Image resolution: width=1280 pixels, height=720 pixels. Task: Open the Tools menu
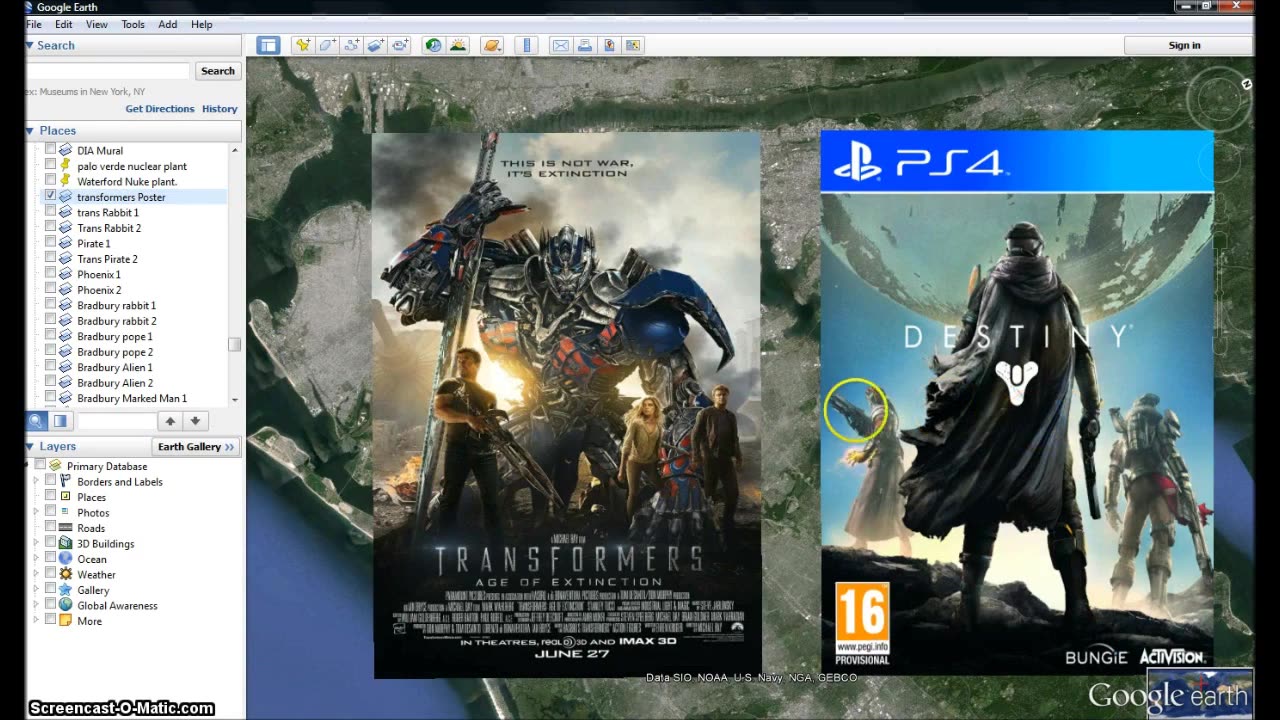coord(133,24)
